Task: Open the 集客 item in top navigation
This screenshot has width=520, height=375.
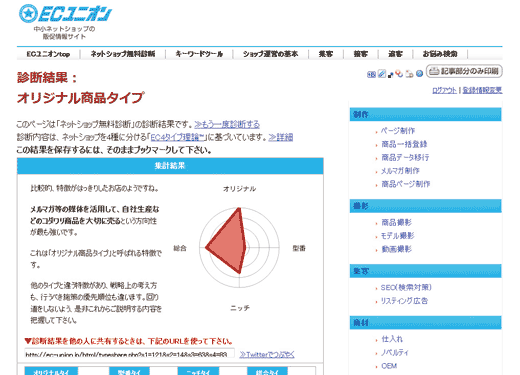Action: click(326, 54)
